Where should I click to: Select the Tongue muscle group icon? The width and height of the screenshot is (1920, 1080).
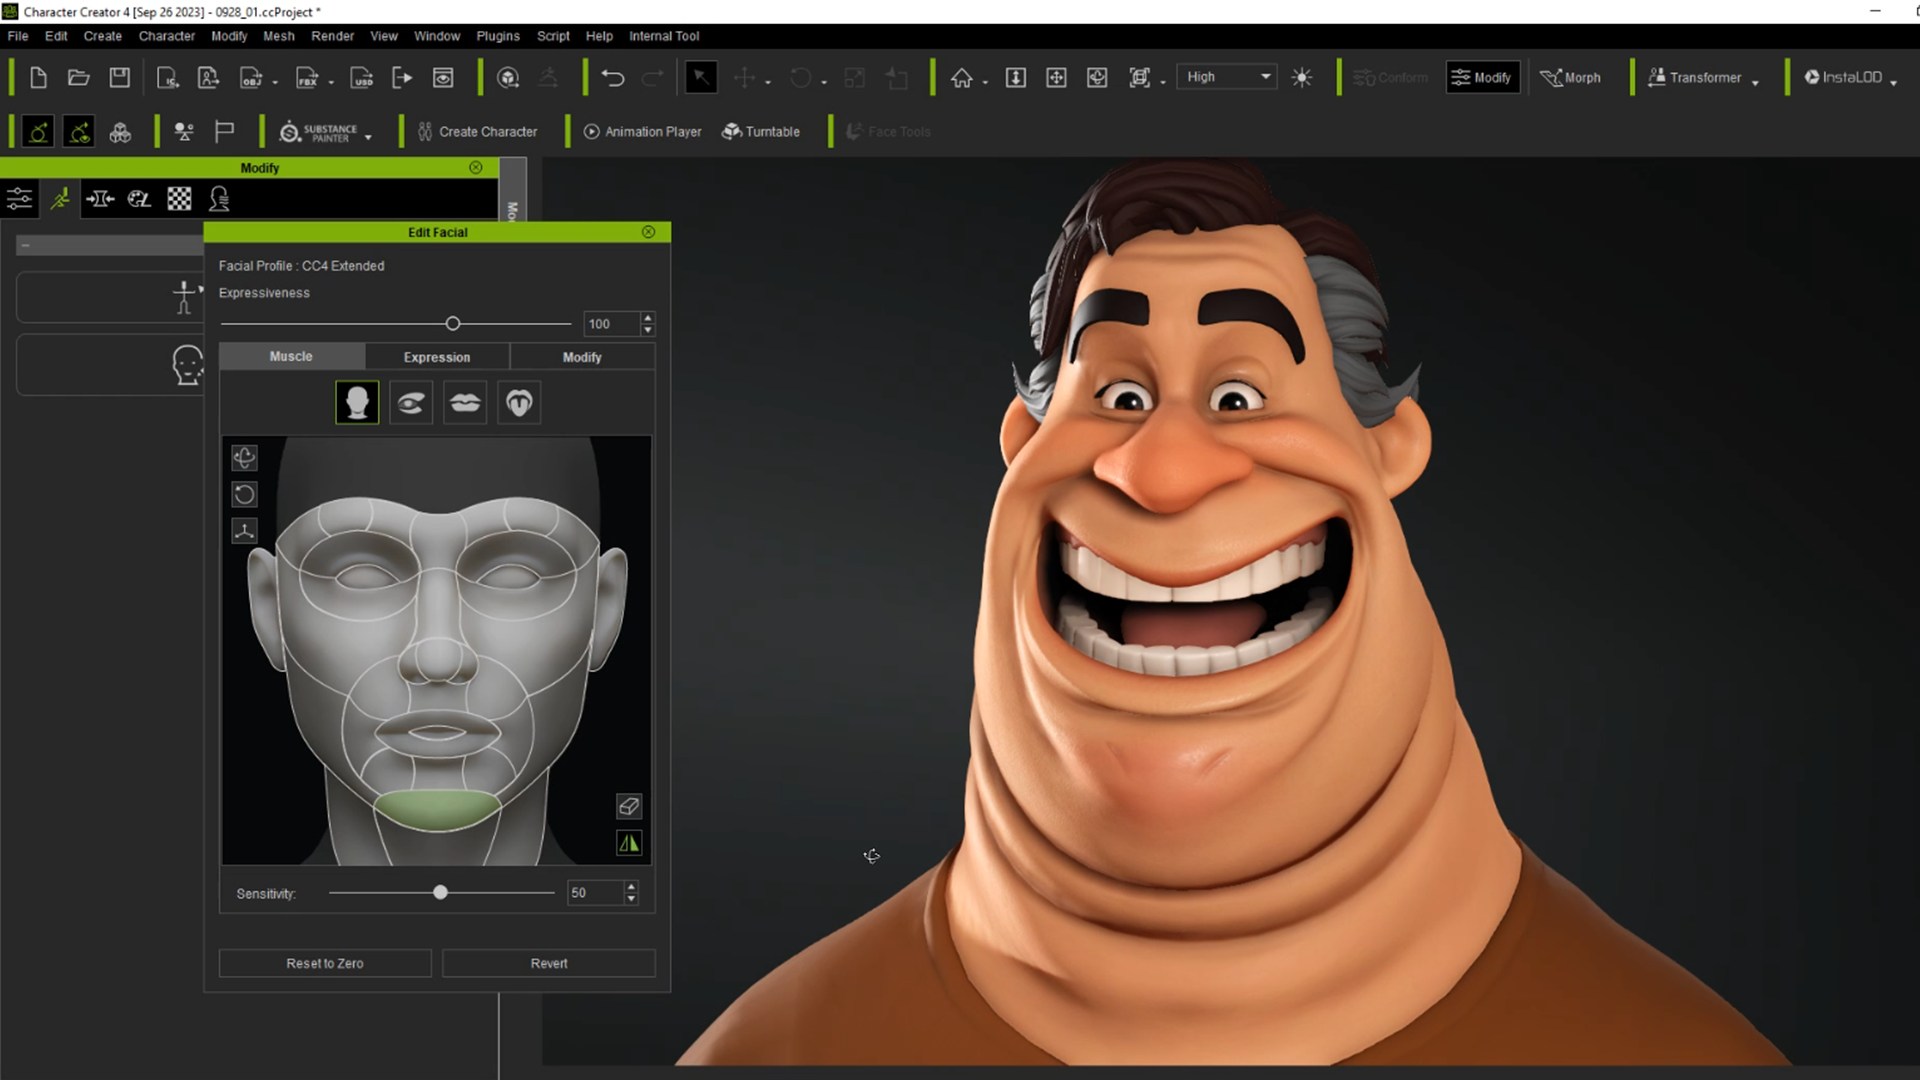518,402
